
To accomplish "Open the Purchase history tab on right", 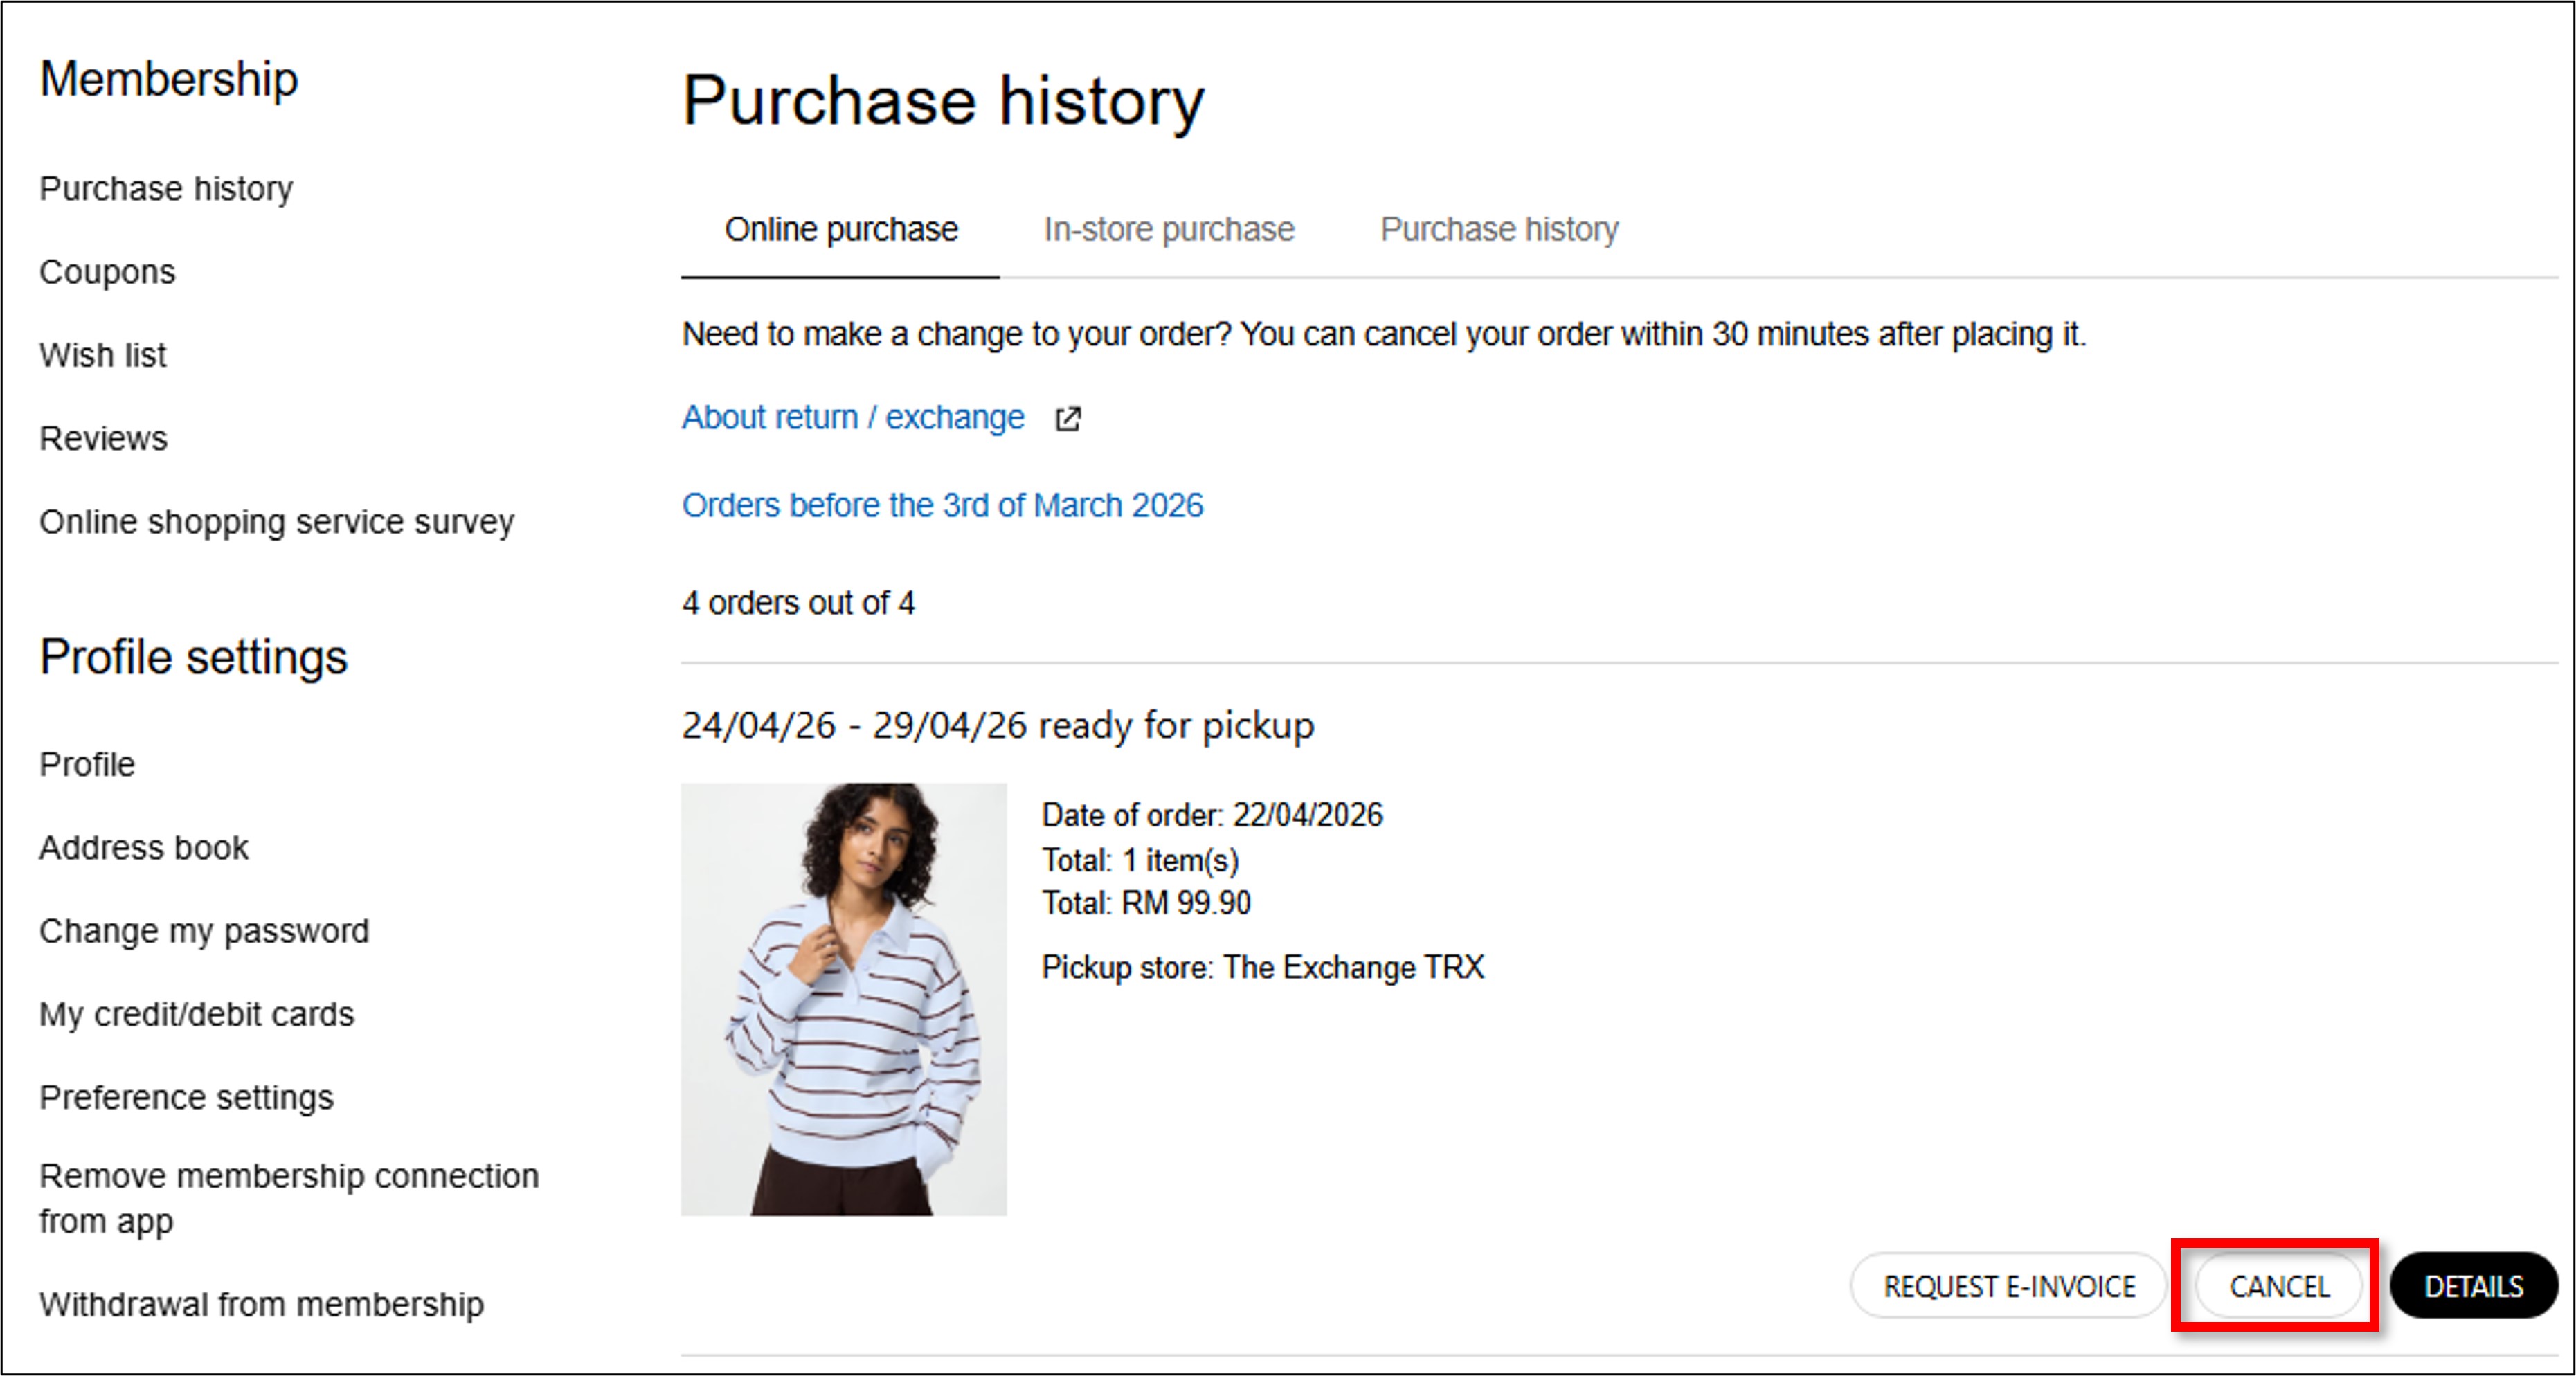I will pyautogui.click(x=1498, y=229).
